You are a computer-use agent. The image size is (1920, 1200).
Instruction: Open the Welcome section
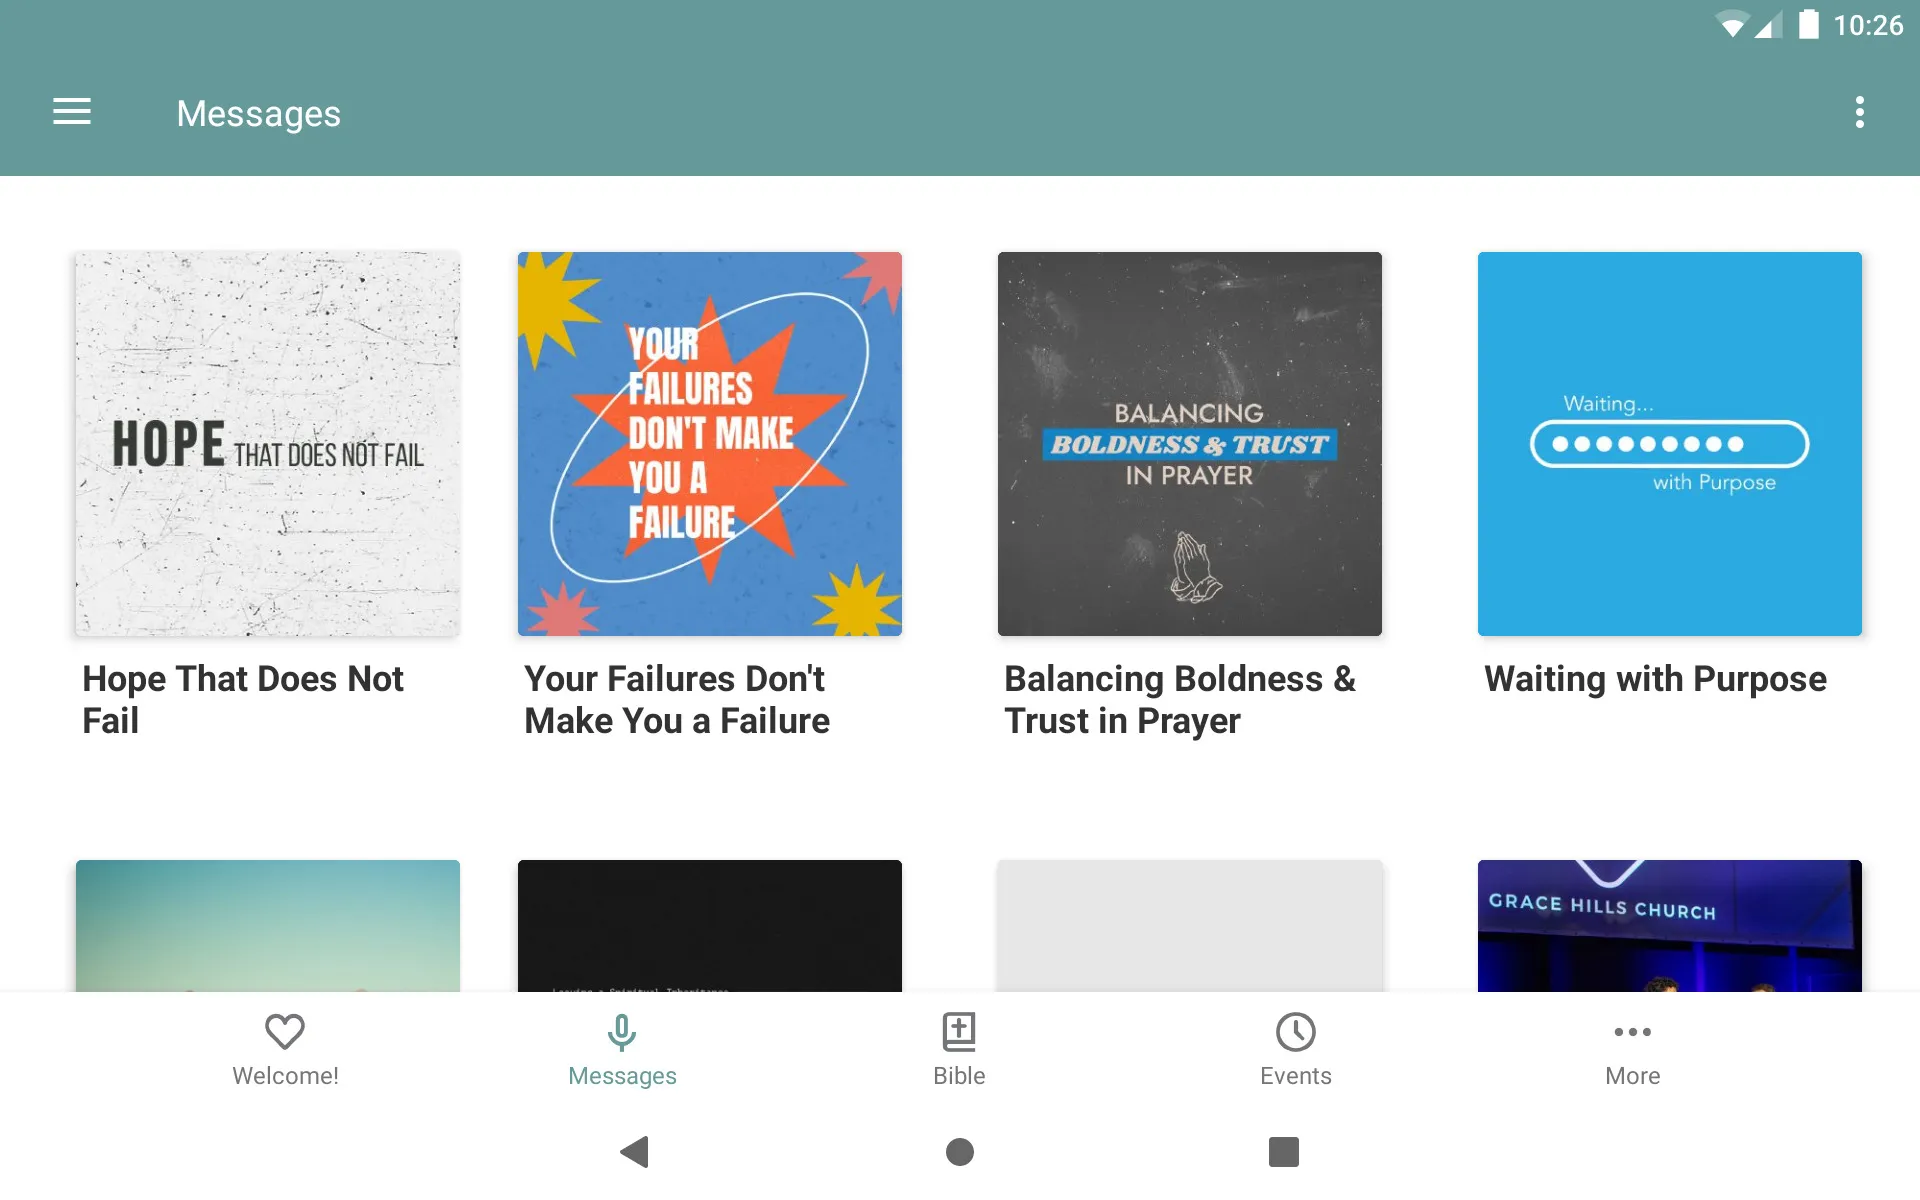[286, 1048]
